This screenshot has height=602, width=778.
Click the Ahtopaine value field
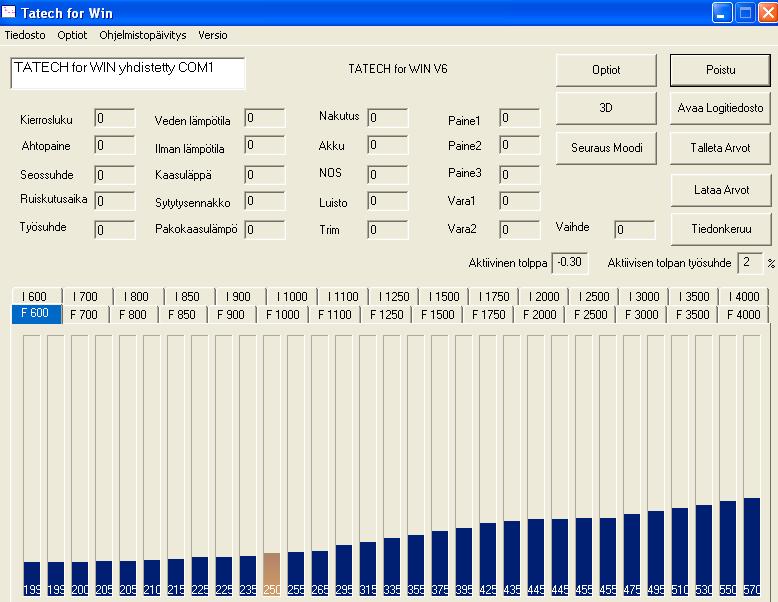115,145
